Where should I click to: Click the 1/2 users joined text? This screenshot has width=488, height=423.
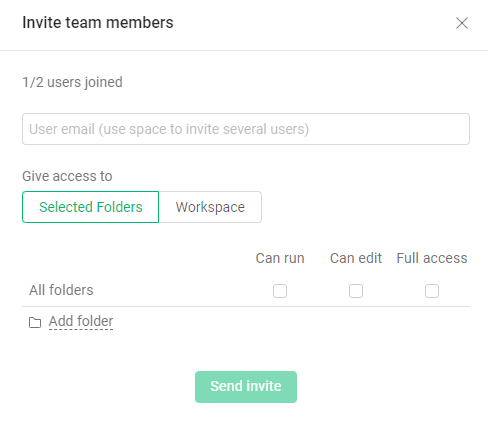coord(72,82)
